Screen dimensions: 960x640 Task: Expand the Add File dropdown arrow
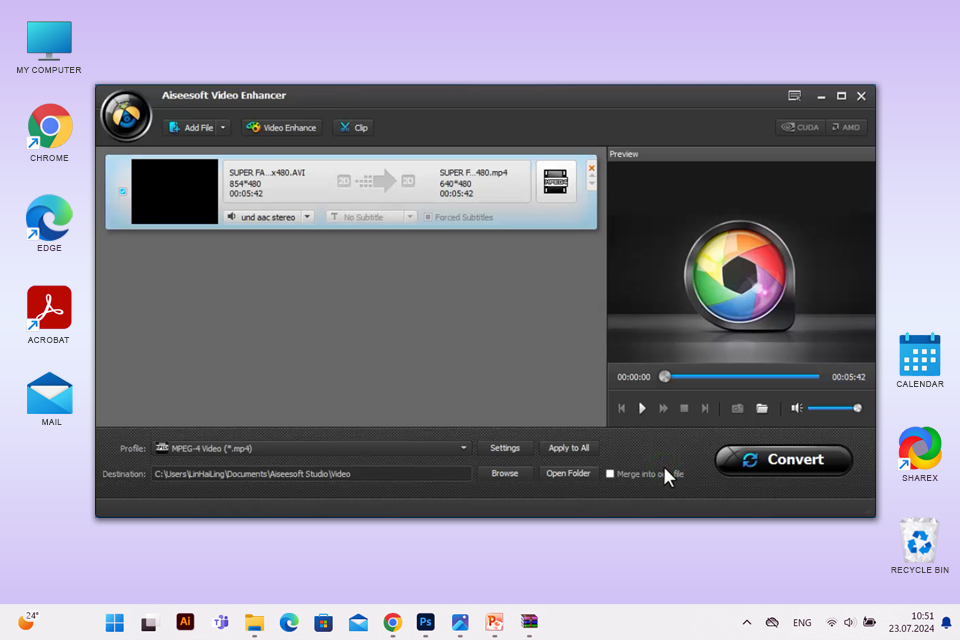(x=223, y=128)
